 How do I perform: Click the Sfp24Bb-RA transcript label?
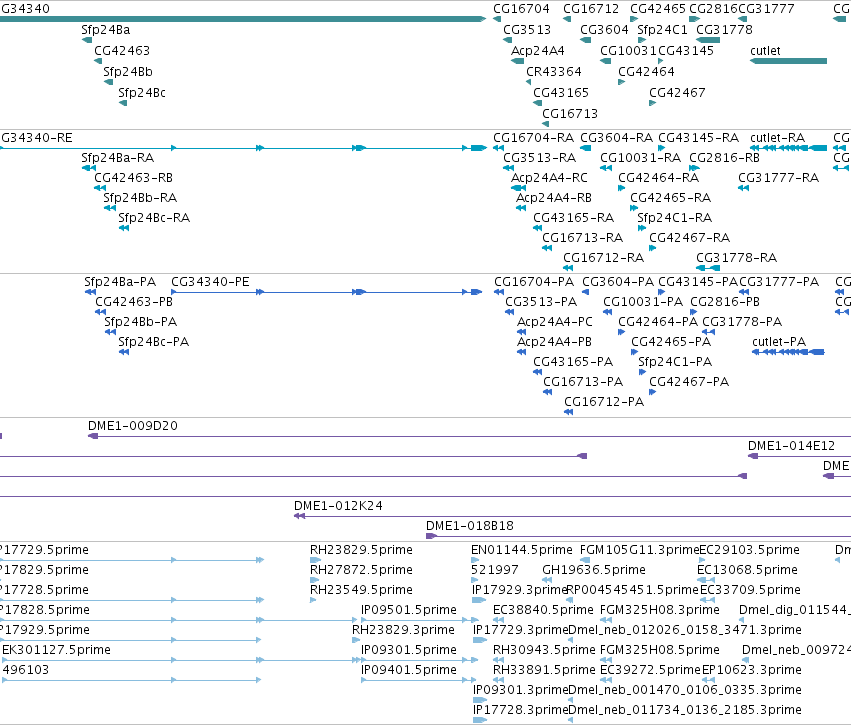pyautogui.click(x=140, y=198)
